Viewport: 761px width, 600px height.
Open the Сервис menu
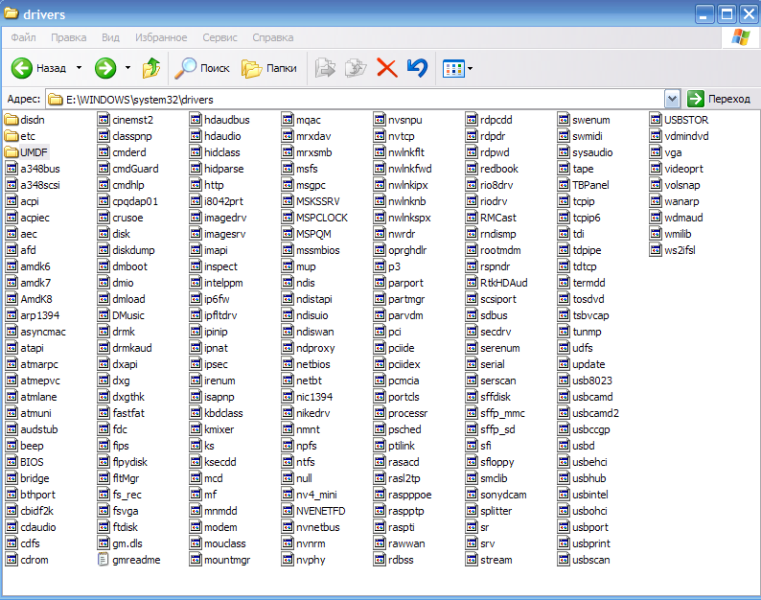point(220,37)
